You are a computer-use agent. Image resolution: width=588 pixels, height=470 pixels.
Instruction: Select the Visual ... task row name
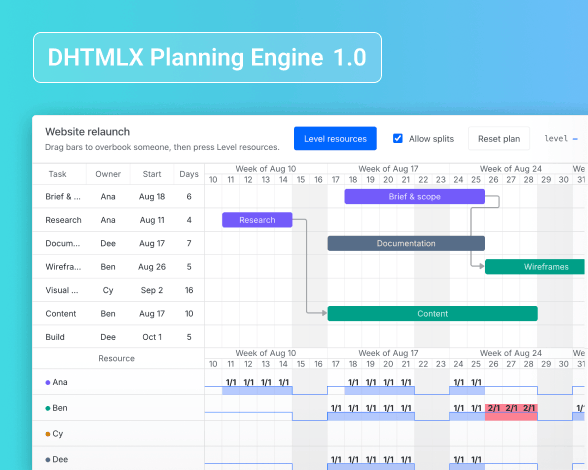click(x=62, y=290)
